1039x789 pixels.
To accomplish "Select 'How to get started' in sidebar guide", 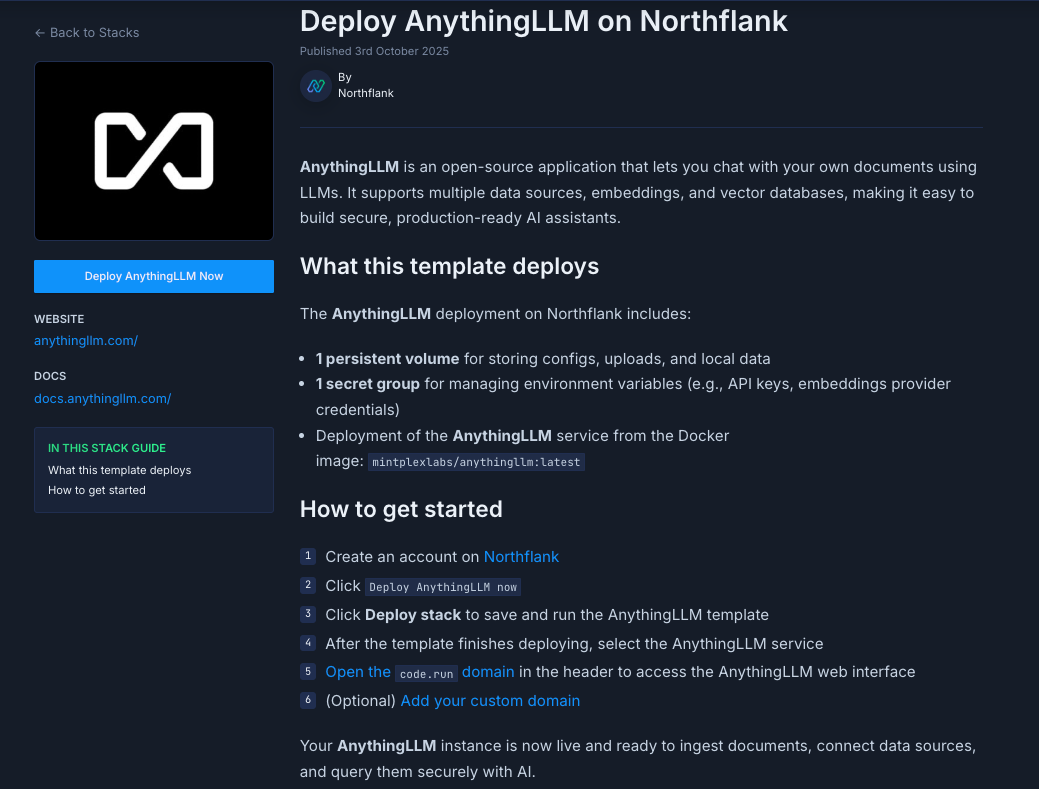I will [x=97, y=490].
